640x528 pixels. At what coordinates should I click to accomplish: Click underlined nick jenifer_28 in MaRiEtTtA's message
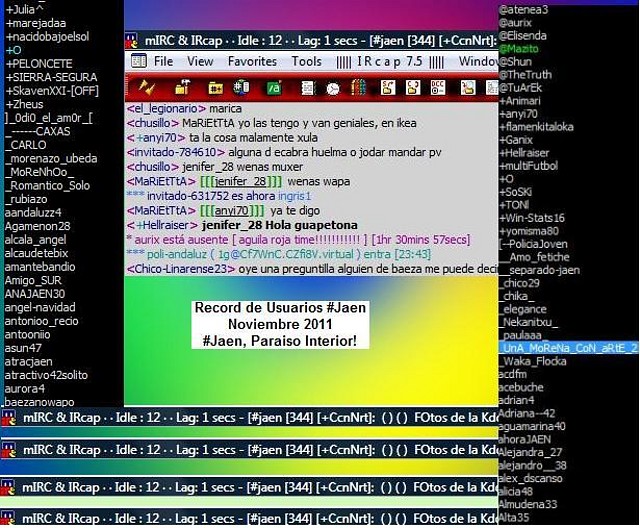coord(241,181)
